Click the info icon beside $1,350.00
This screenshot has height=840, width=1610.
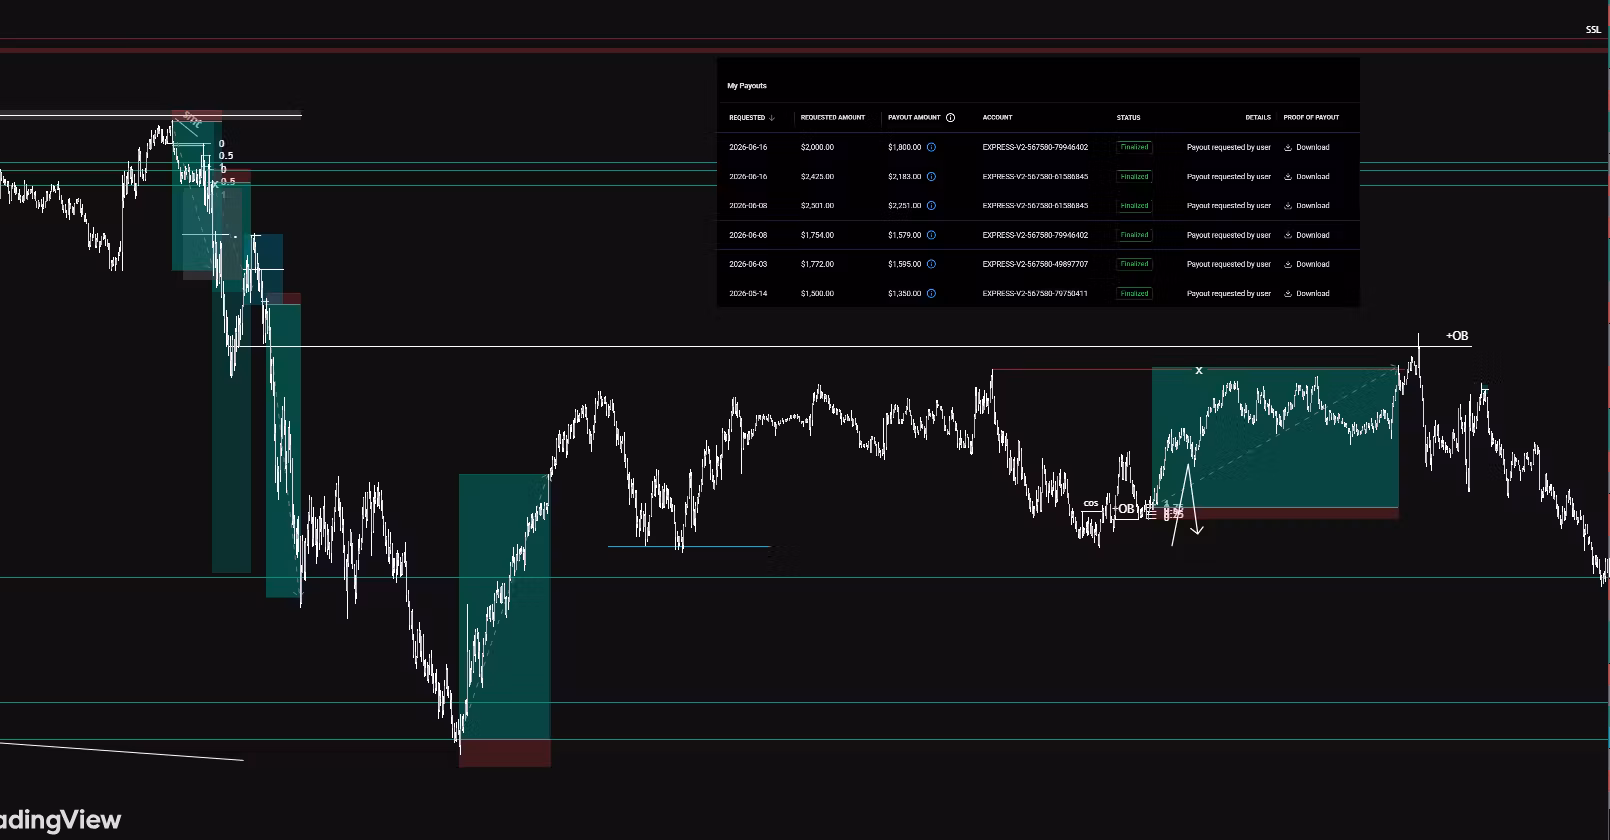[931, 294]
